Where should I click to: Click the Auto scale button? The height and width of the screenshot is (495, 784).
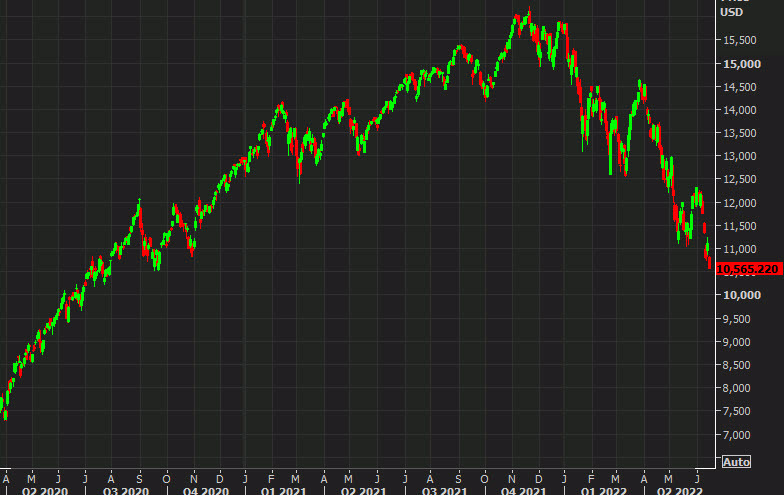(x=736, y=462)
